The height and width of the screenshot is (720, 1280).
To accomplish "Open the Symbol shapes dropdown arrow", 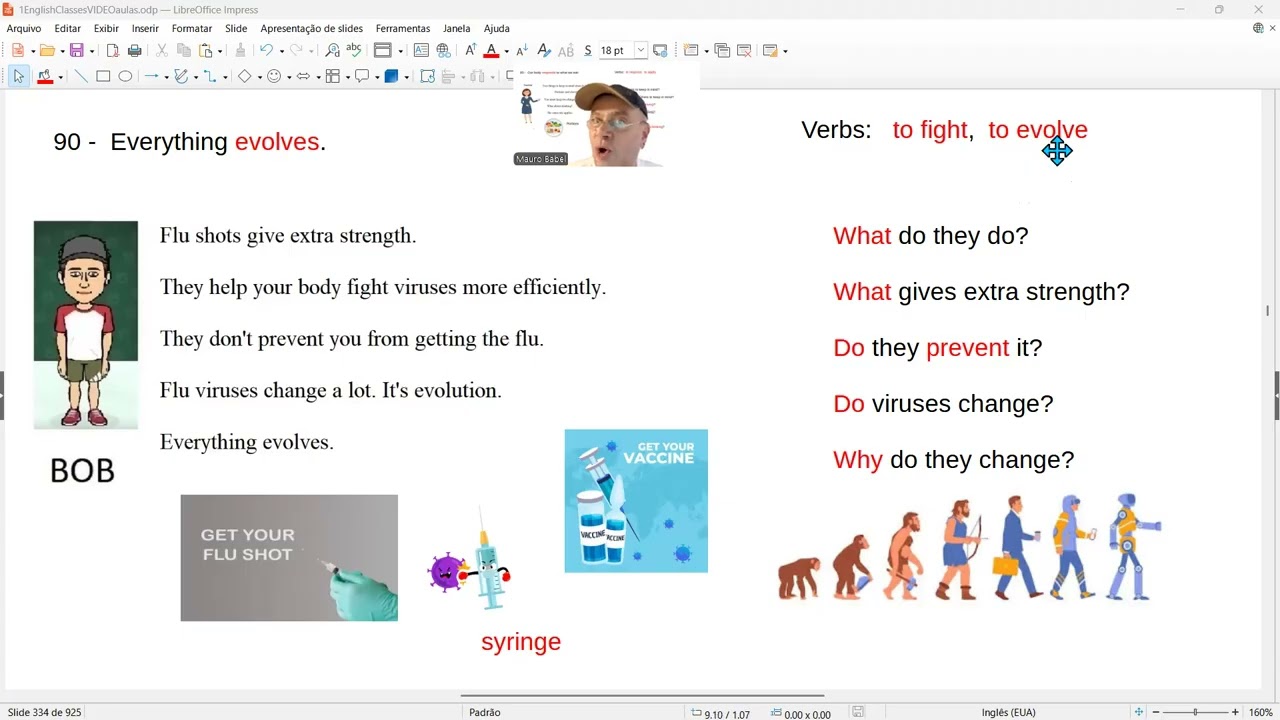I will 289,76.
